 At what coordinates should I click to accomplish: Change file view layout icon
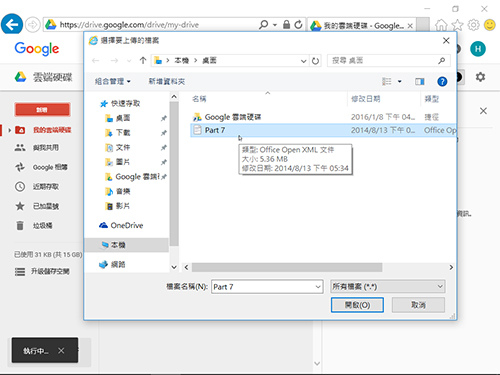387,81
